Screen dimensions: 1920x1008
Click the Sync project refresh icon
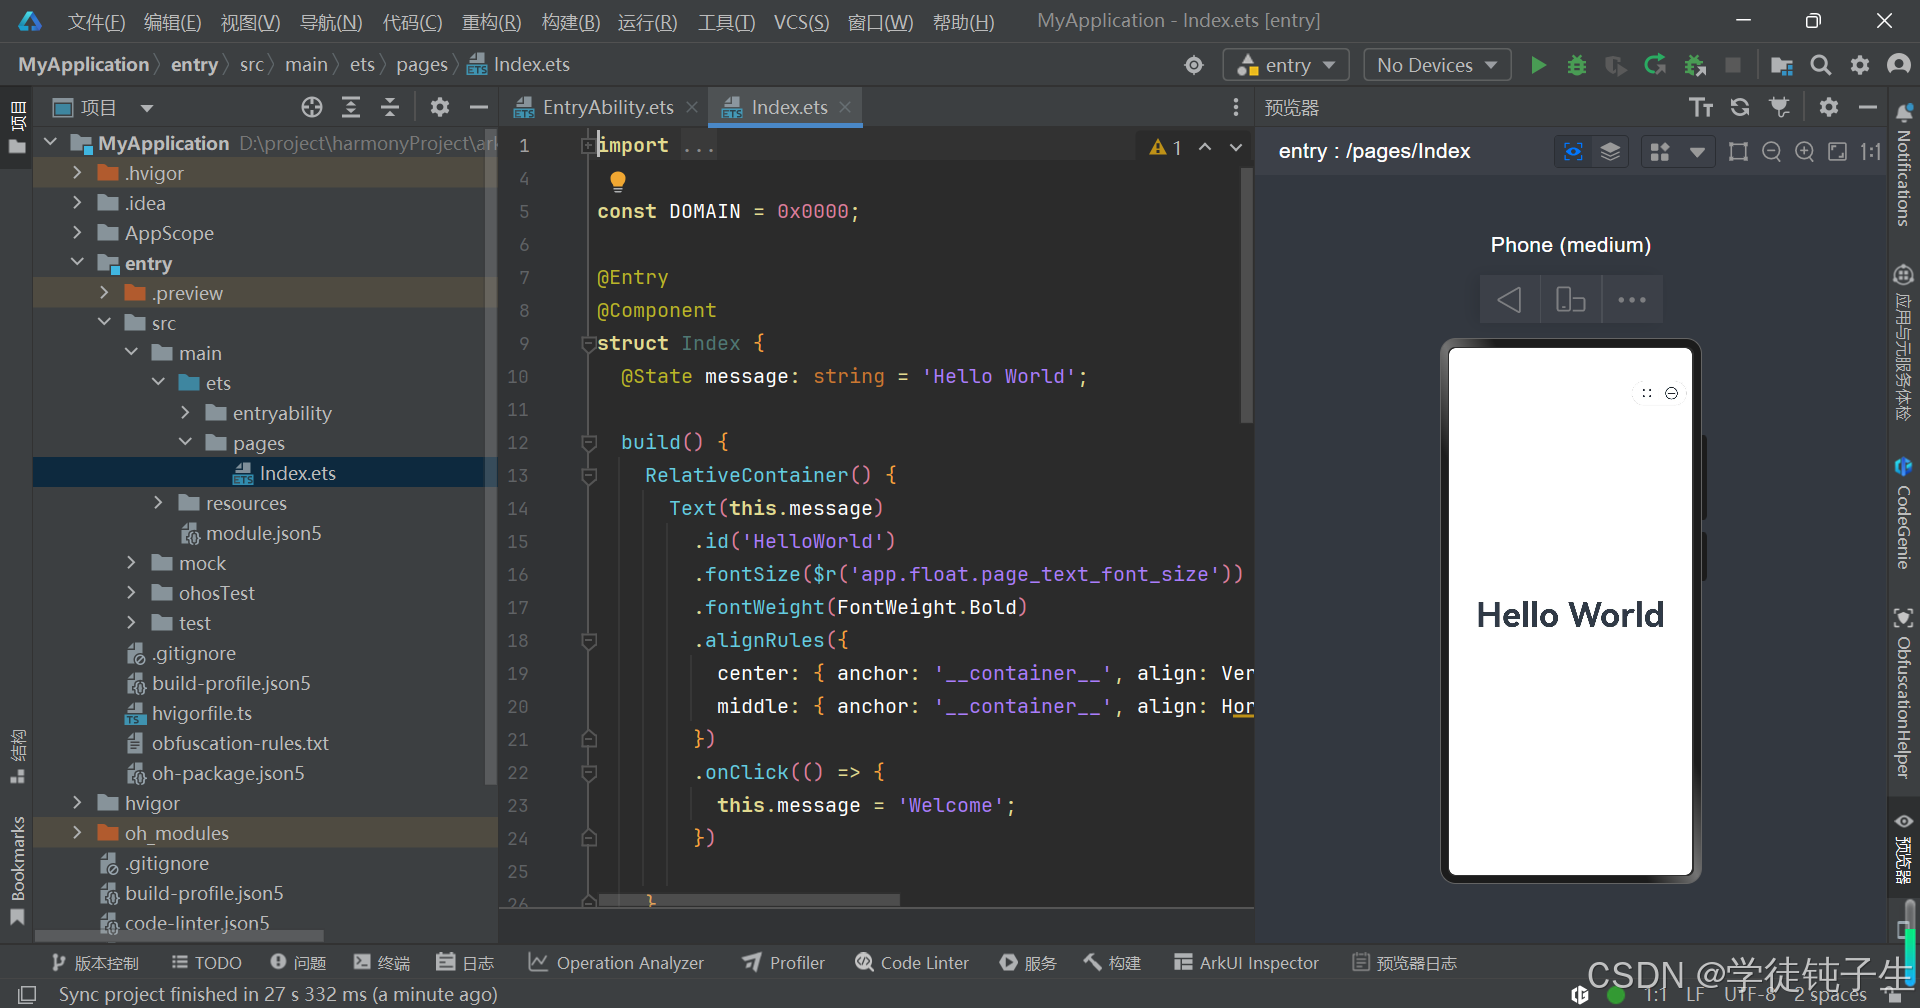coord(1655,65)
